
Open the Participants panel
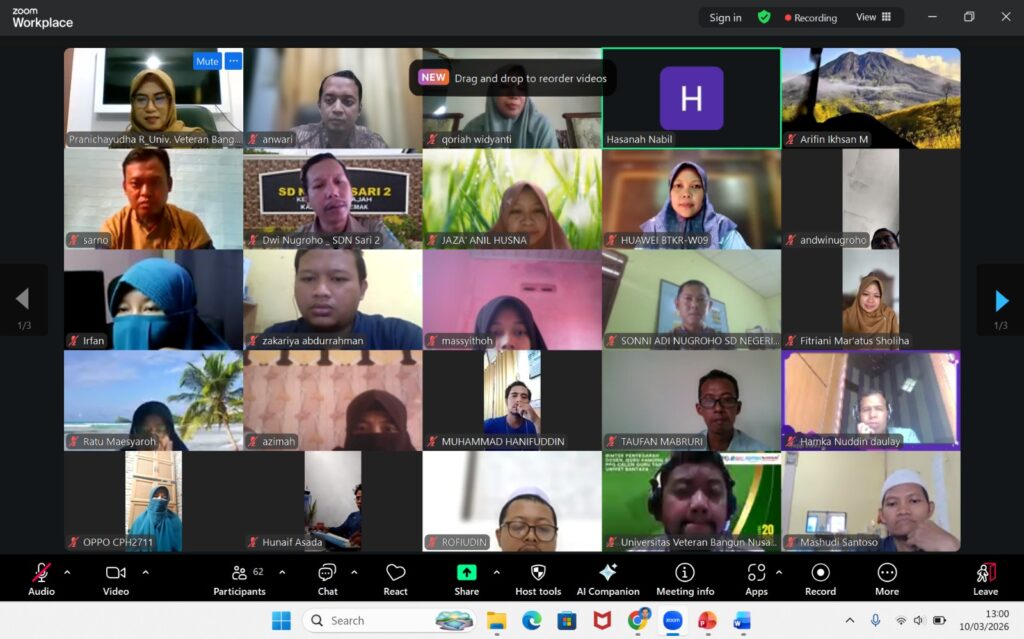pos(240,578)
